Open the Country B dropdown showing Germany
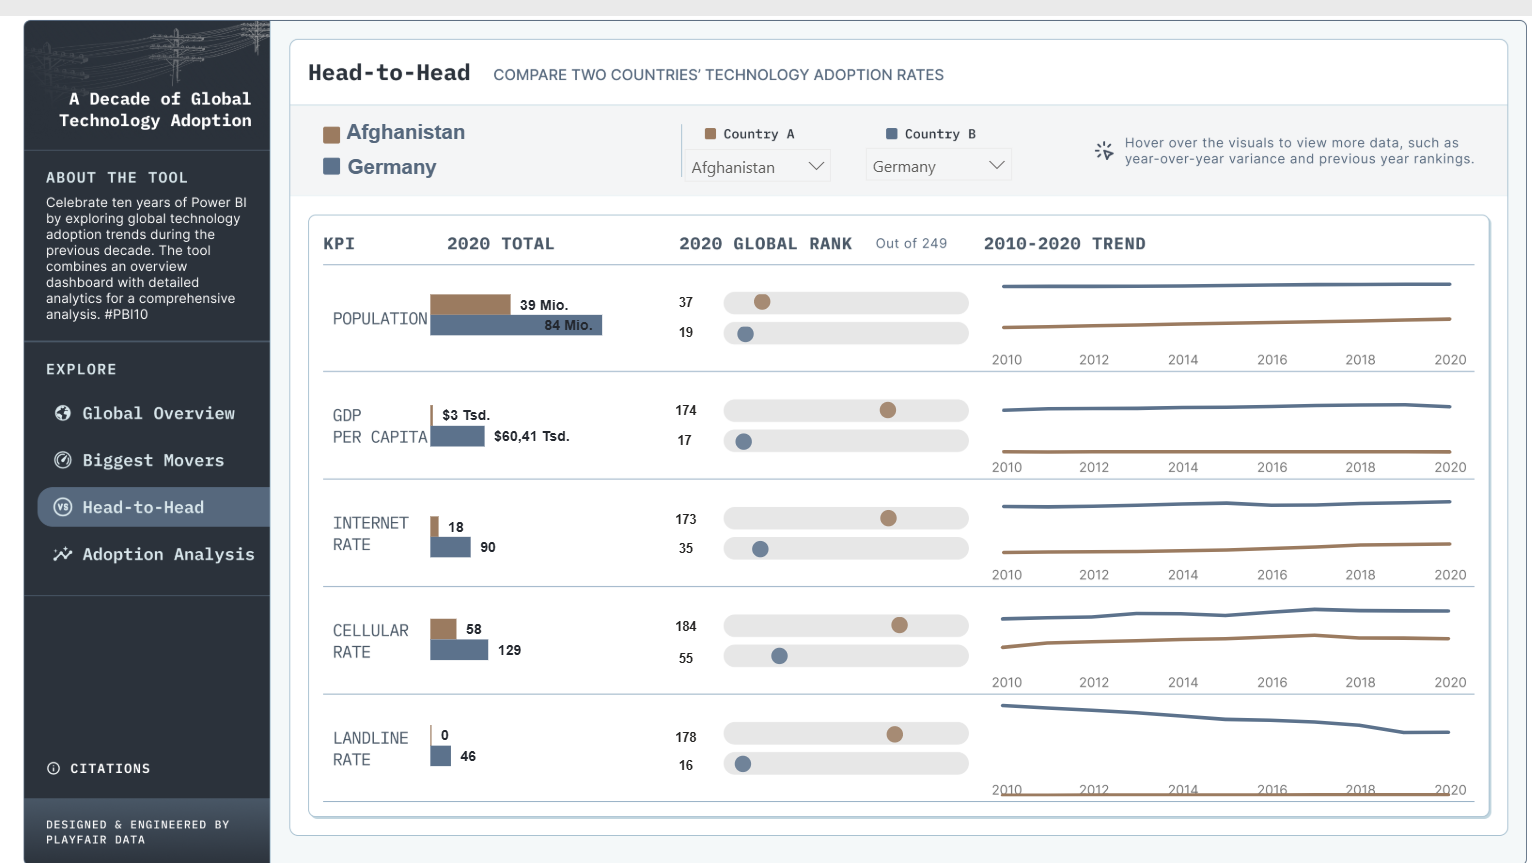Viewport: 1532px width, 863px height. pos(937,166)
